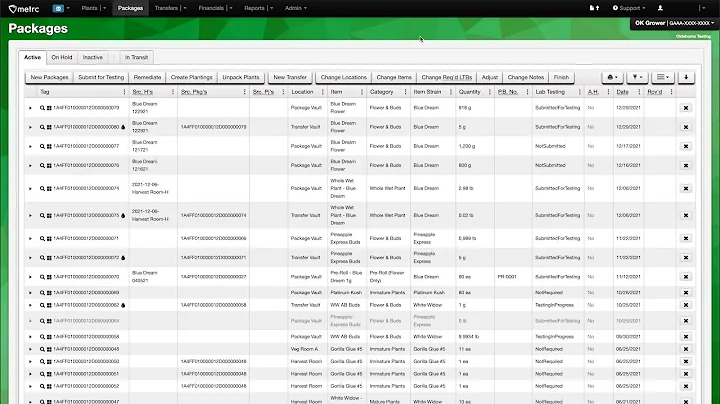Viewport: 720px width, 404px height.
Task: Click magnifier icon for package ending 0077
Action: tap(42, 146)
